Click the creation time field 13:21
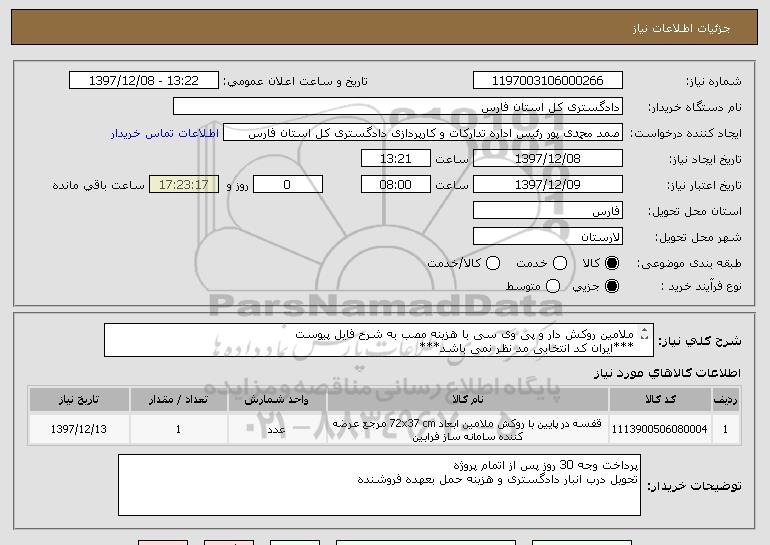 (396, 159)
